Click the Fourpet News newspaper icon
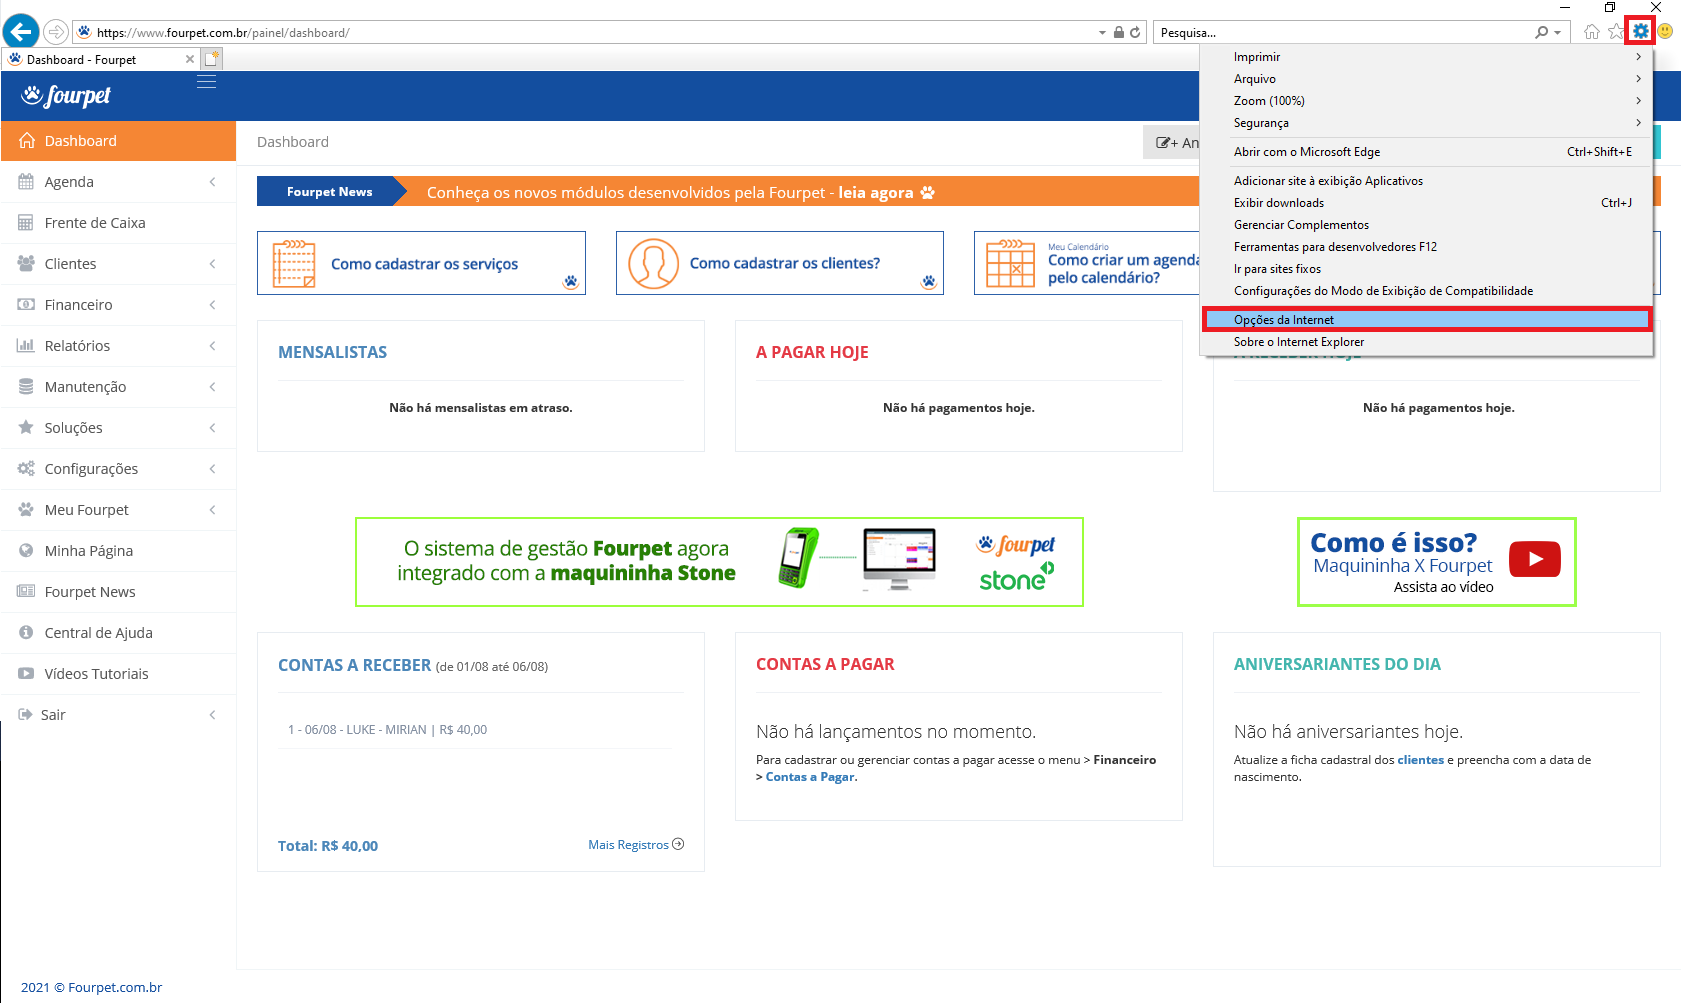Screen dimensions: 1681x1003 pyautogui.click(x=26, y=591)
